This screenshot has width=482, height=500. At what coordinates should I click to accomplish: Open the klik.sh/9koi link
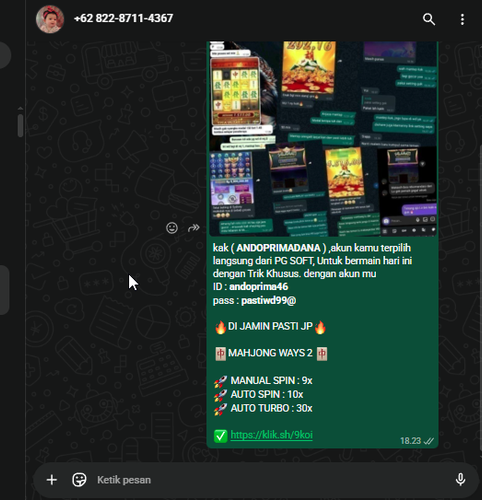click(x=271, y=435)
